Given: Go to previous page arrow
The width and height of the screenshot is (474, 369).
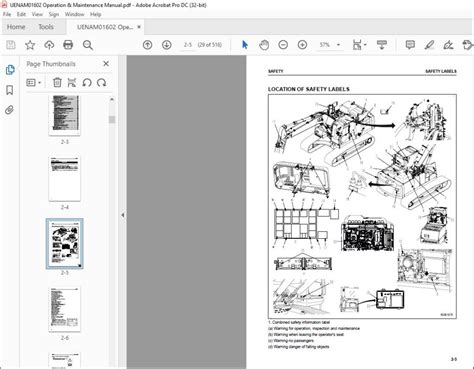Looking at the screenshot, I should pyautogui.click(x=147, y=45).
